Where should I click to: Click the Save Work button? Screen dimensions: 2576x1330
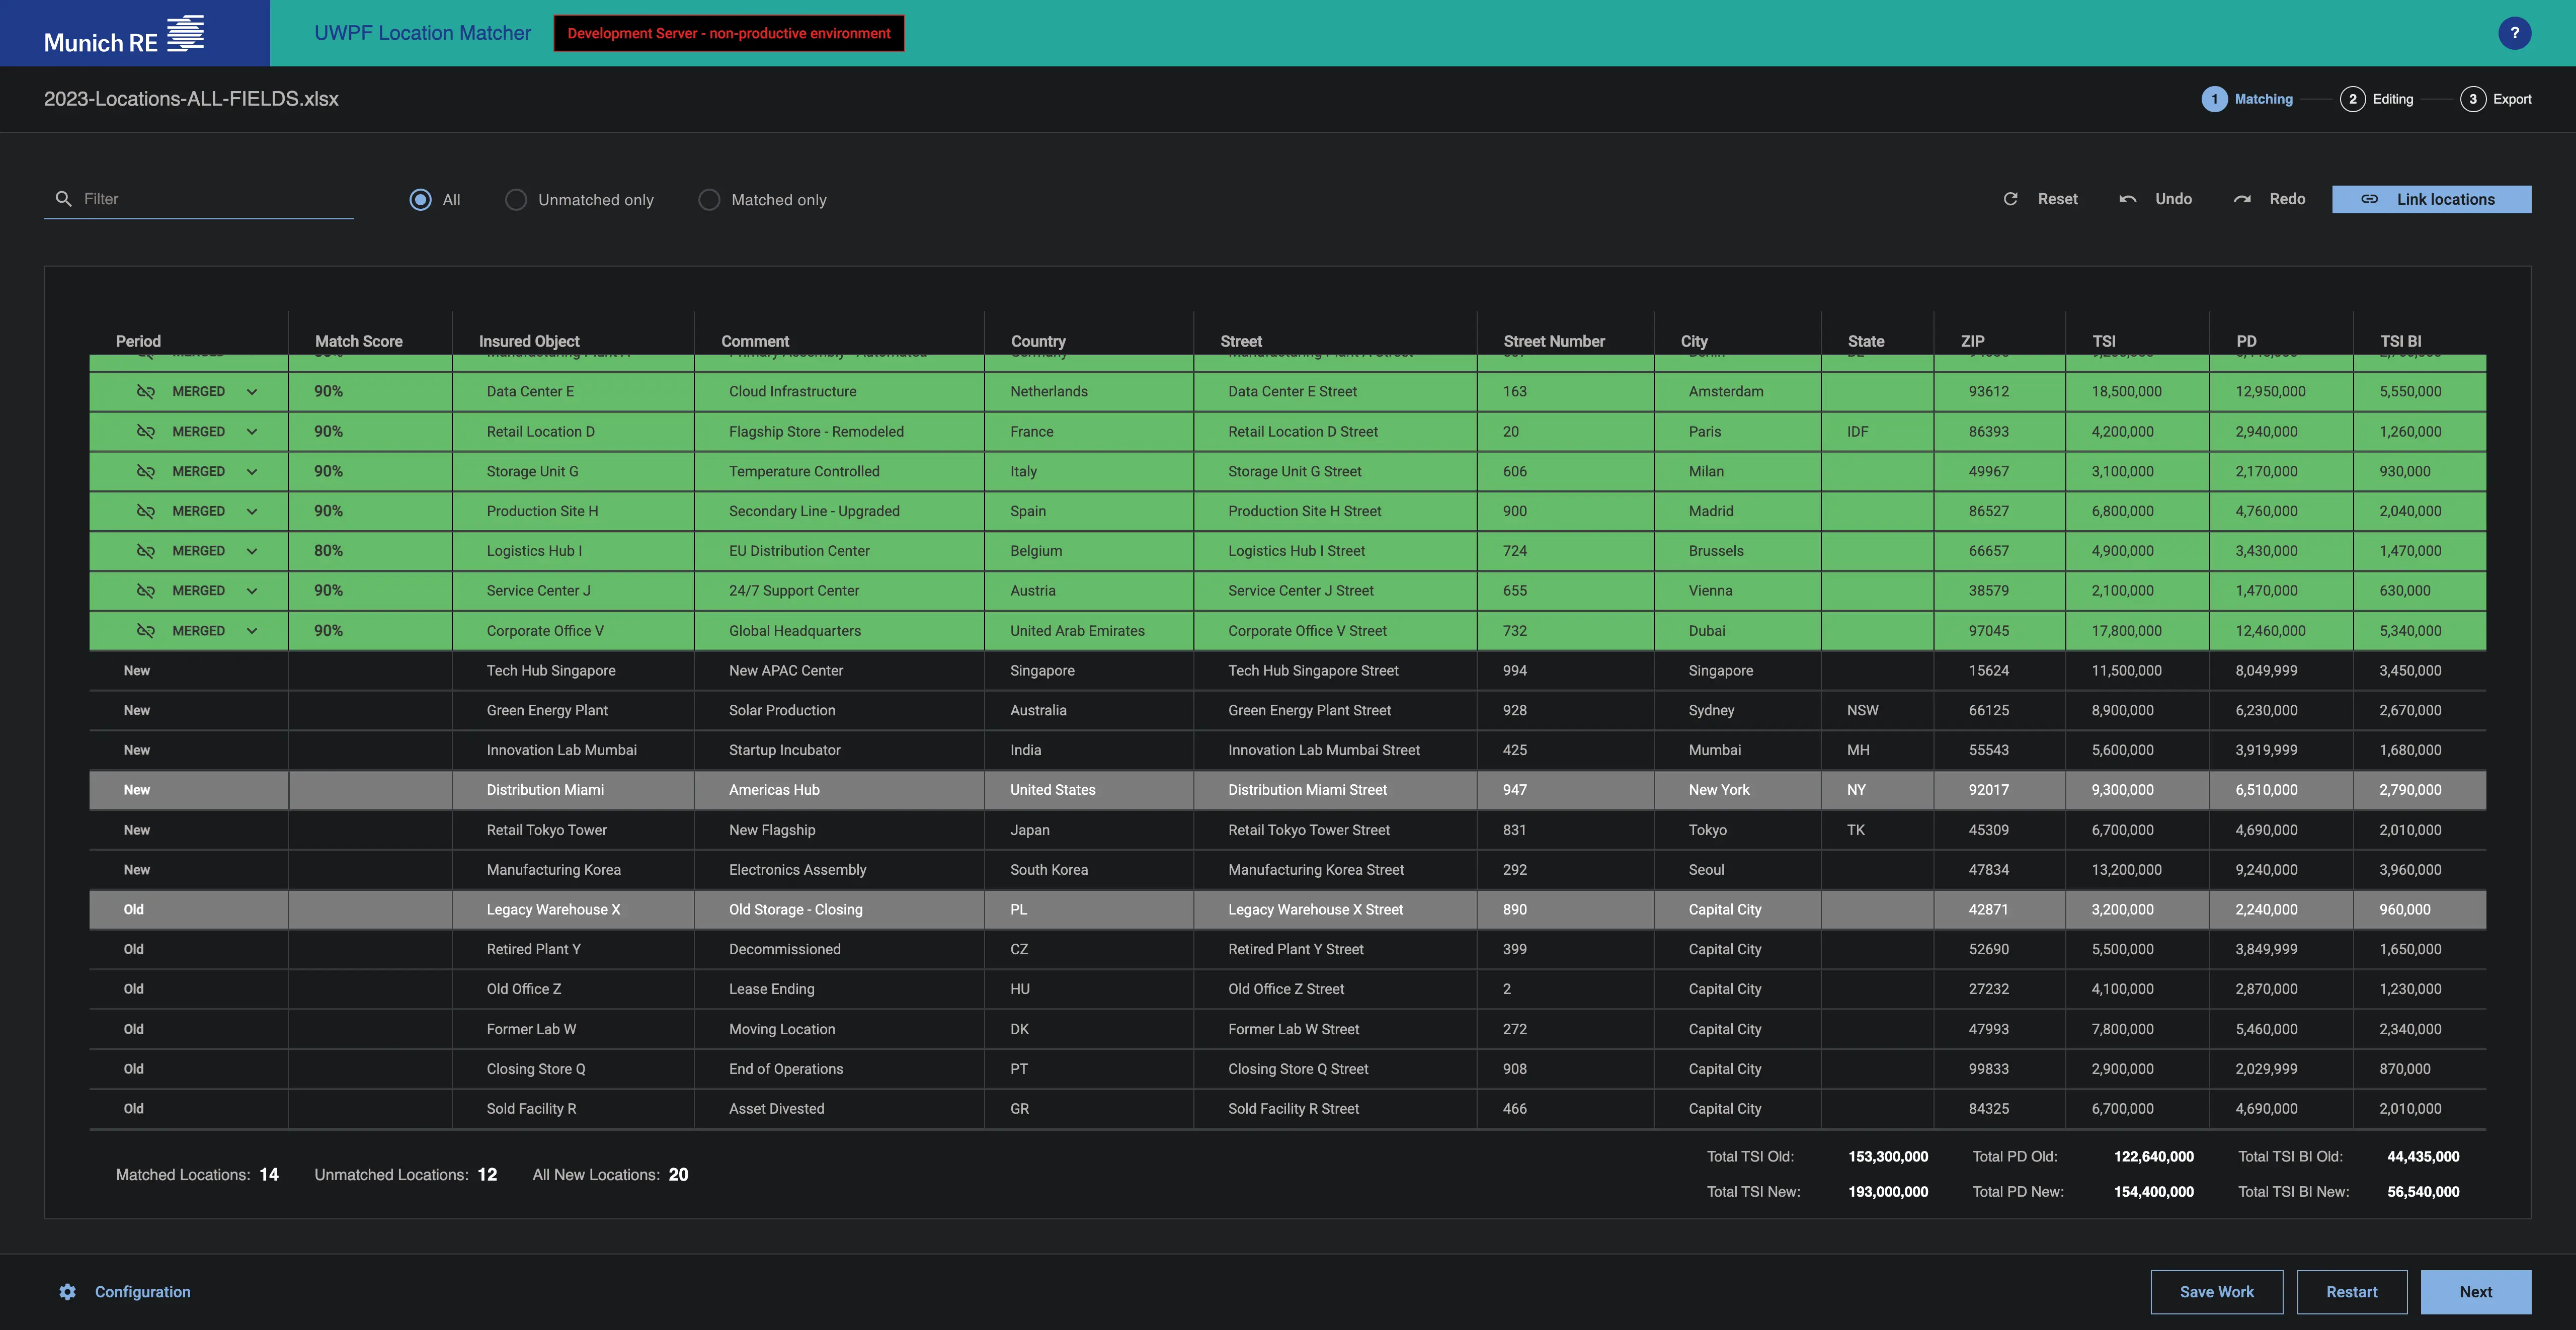pos(2216,1291)
